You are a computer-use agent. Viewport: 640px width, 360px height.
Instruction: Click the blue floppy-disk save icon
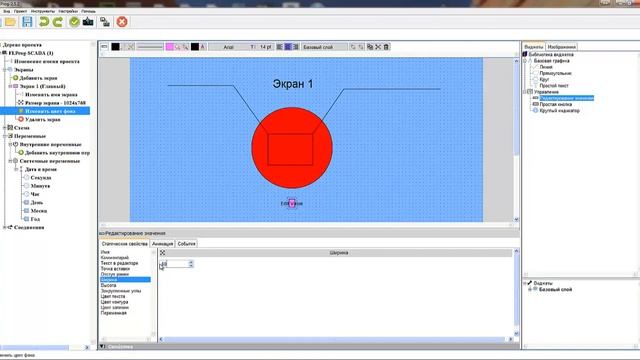pyautogui.click(x=27, y=22)
